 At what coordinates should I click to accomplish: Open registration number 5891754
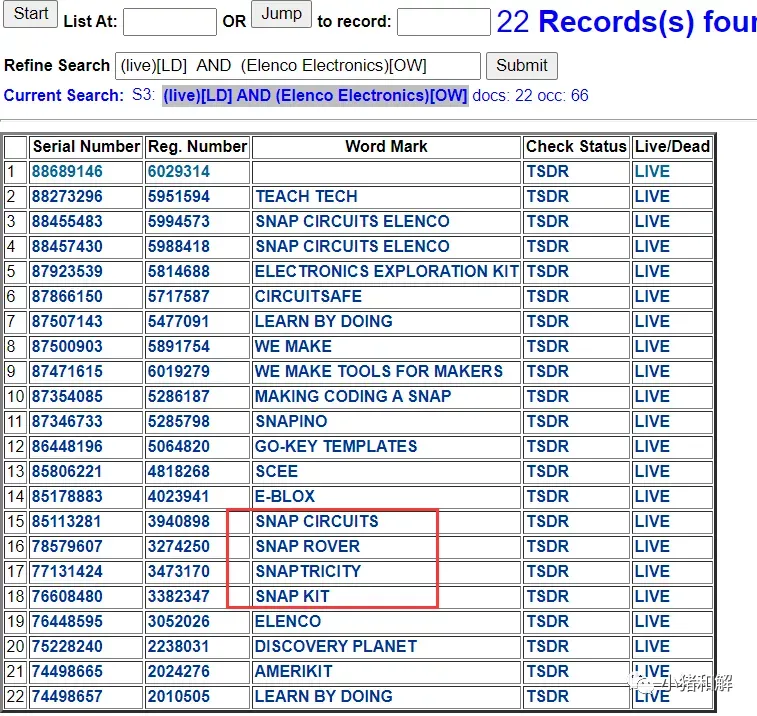pos(179,347)
